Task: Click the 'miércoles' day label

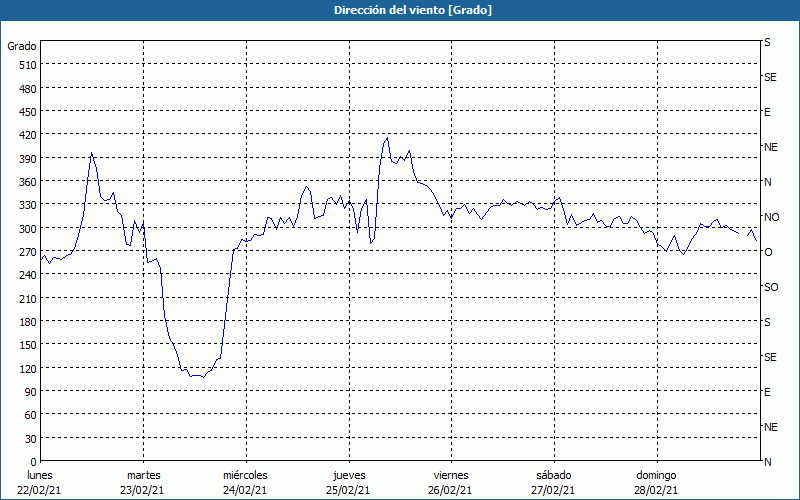Action: pos(245,476)
